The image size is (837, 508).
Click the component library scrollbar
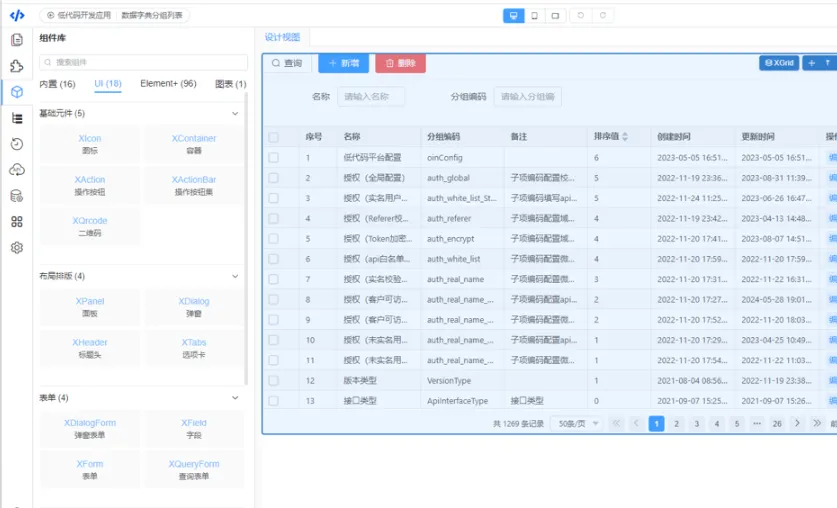coord(246,239)
